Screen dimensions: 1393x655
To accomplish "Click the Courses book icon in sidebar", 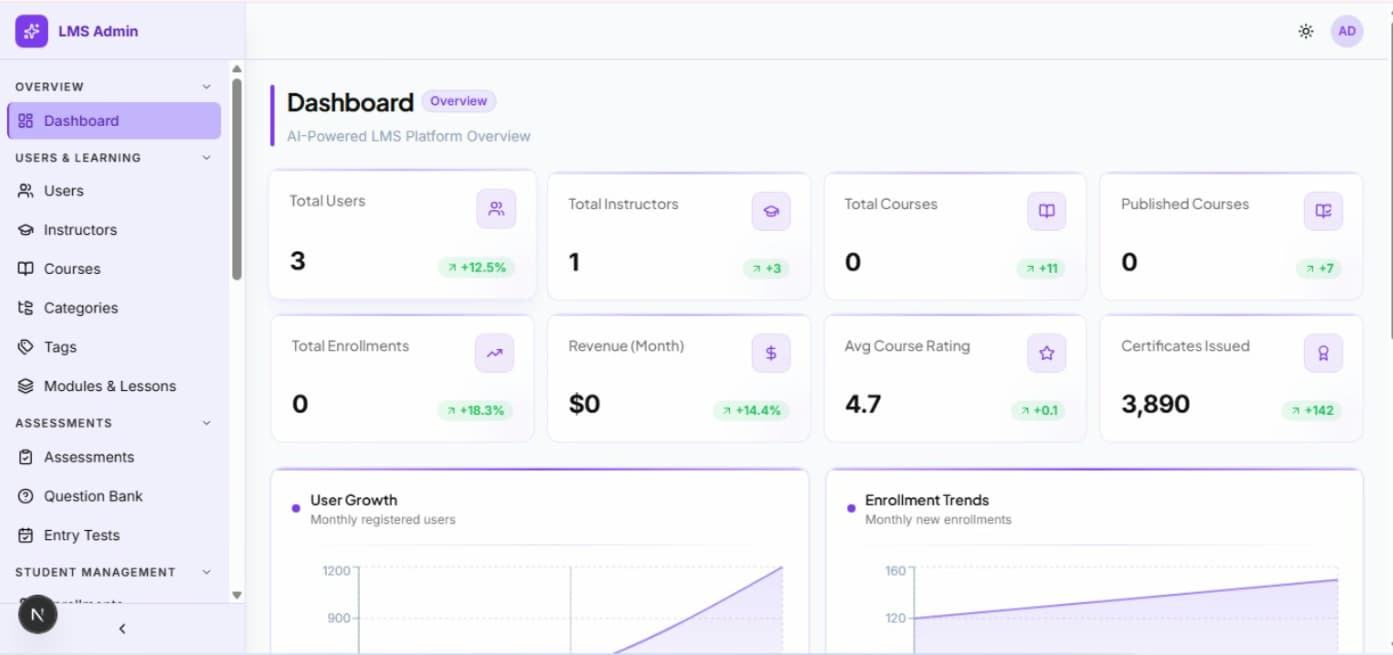I will (x=26, y=269).
